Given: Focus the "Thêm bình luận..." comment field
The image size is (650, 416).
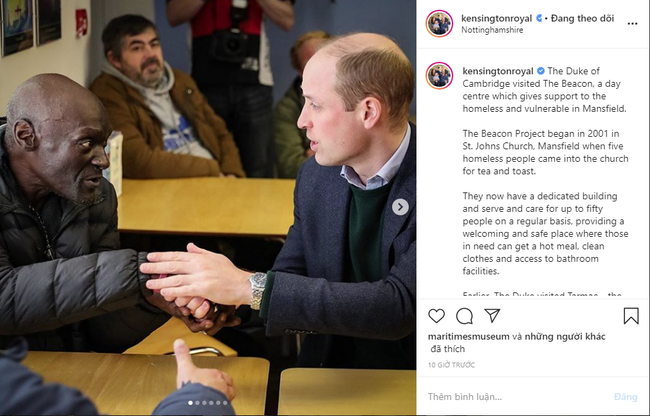Looking at the screenshot, I should pyautogui.click(x=516, y=397).
